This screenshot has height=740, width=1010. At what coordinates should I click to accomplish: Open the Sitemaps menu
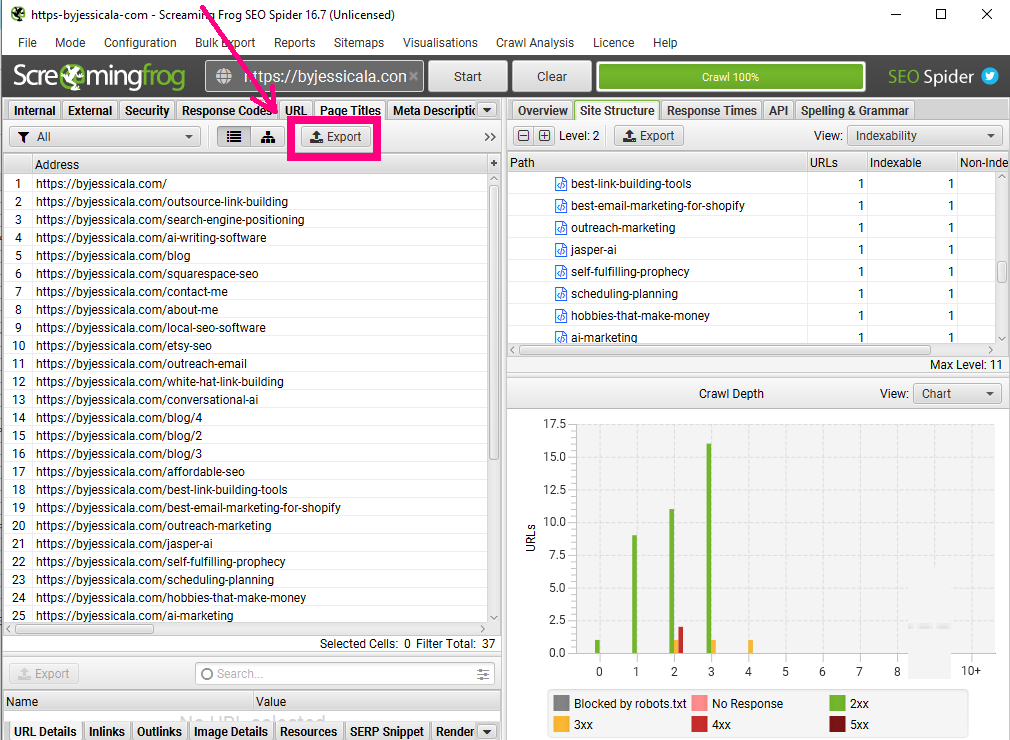click(359, 43)
